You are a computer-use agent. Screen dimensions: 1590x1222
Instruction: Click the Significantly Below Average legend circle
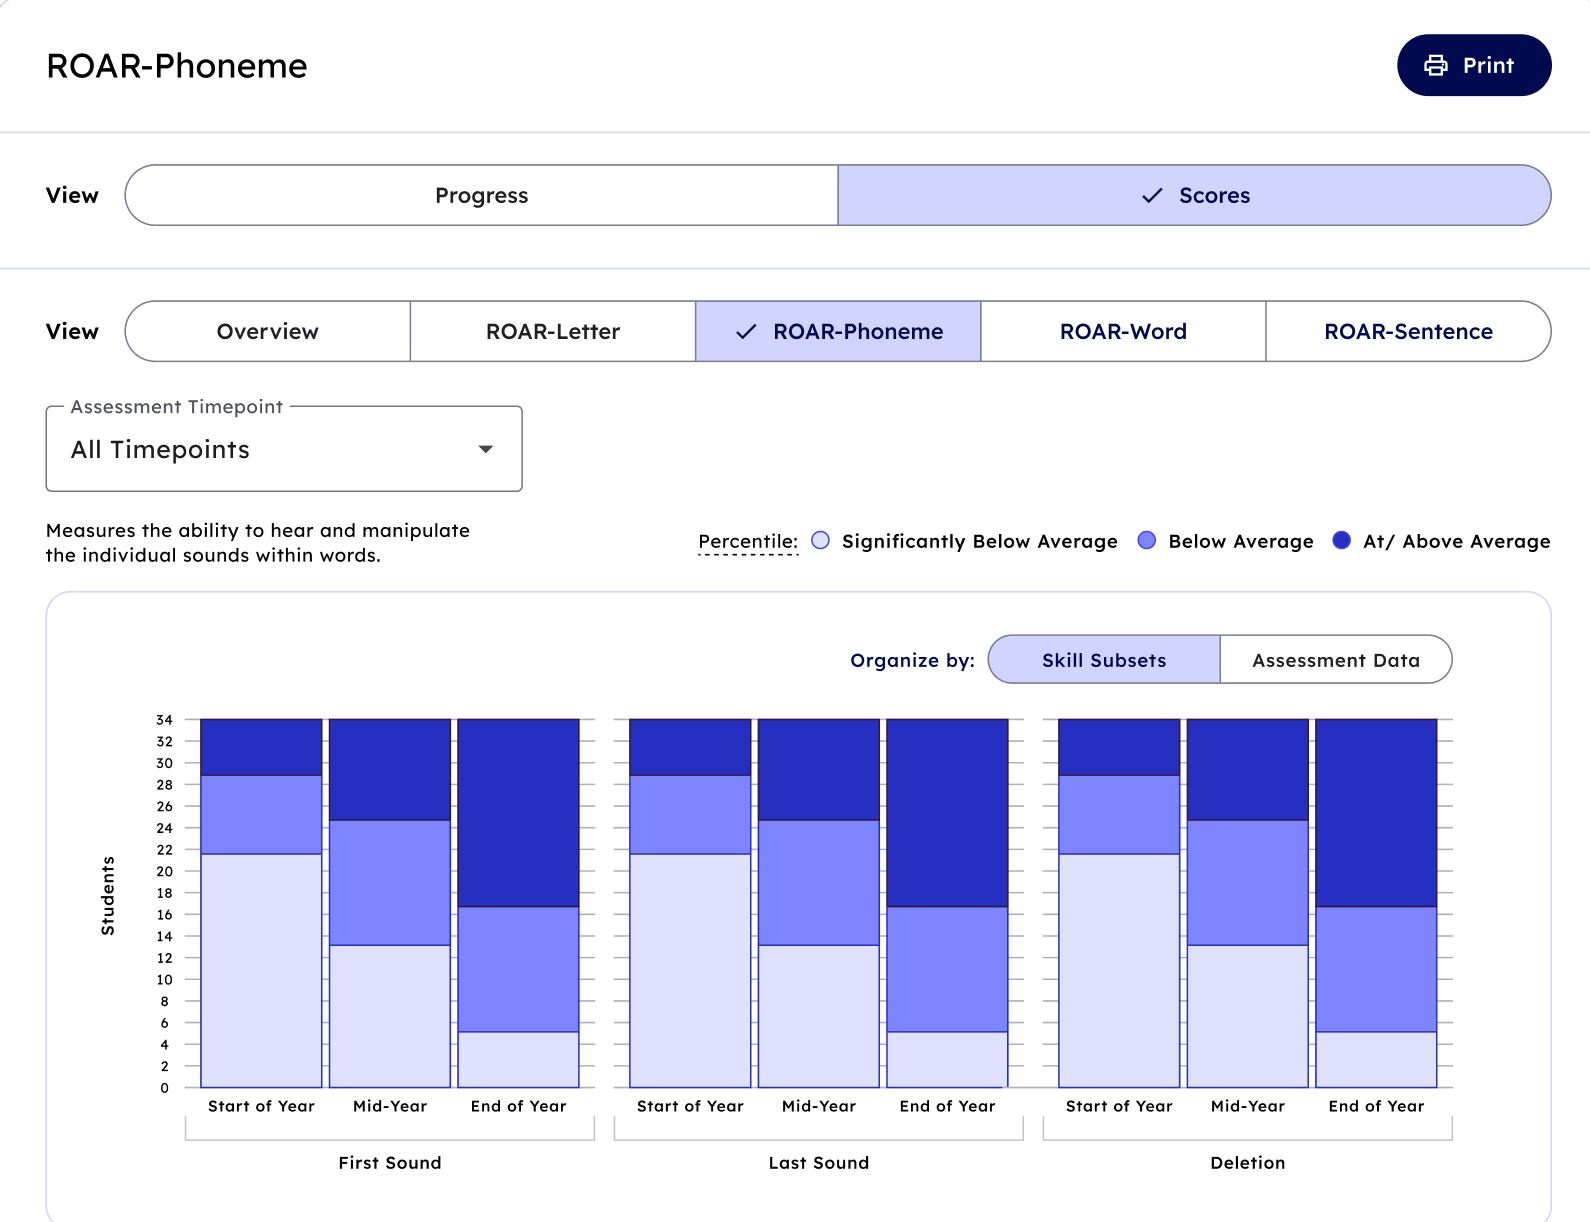(x=820, y=541)
